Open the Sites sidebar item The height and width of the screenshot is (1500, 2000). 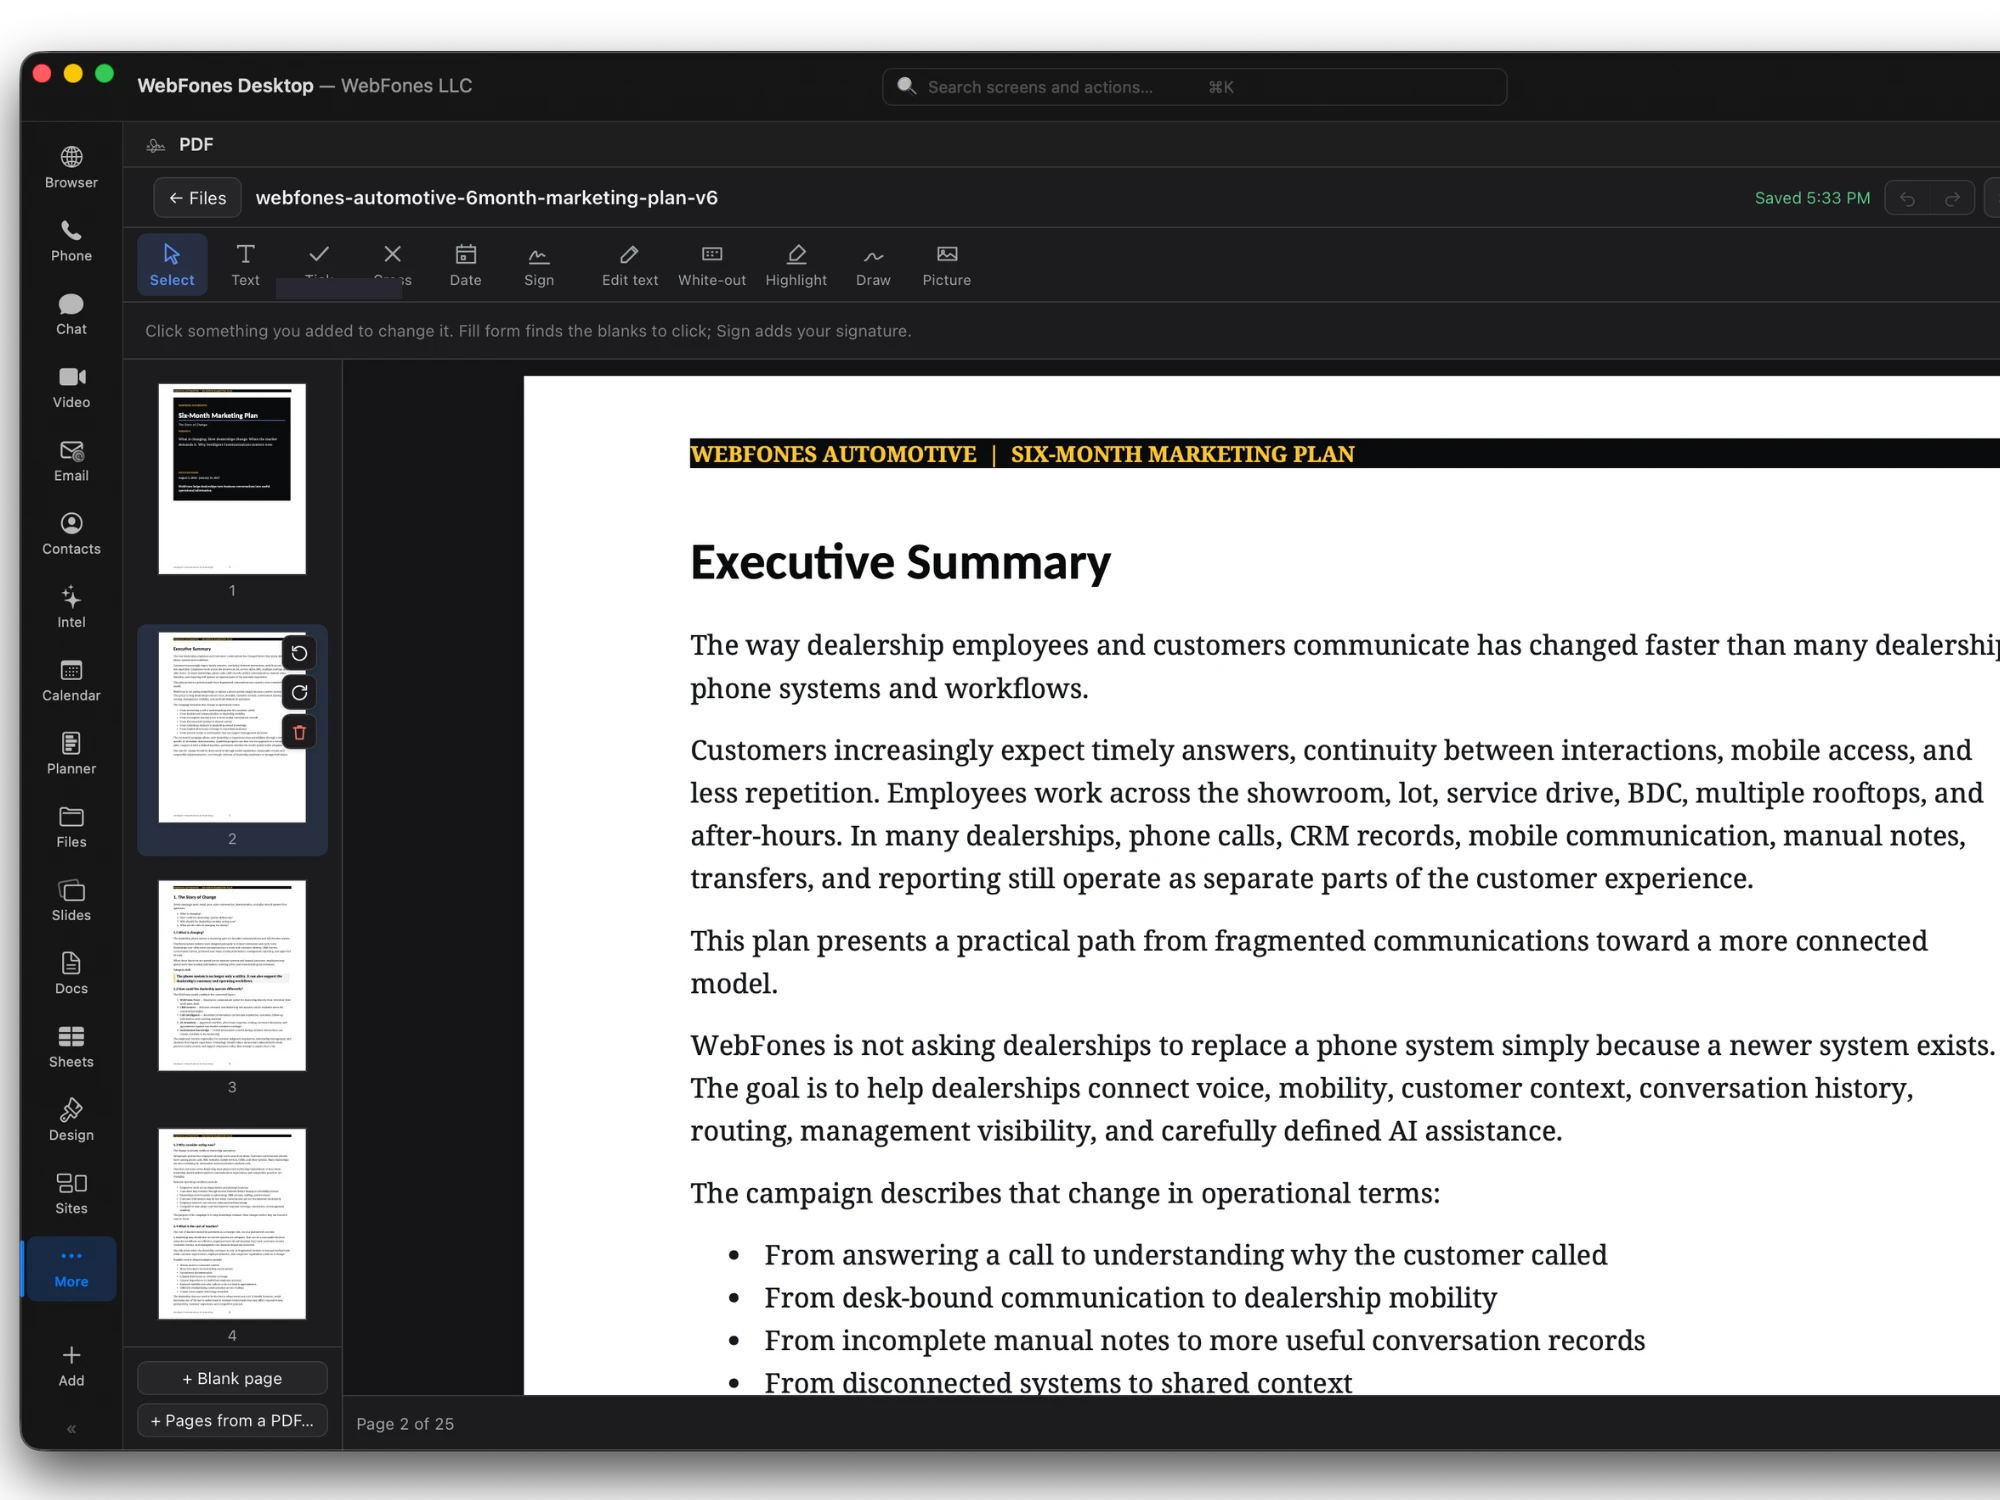point(71,1194)
